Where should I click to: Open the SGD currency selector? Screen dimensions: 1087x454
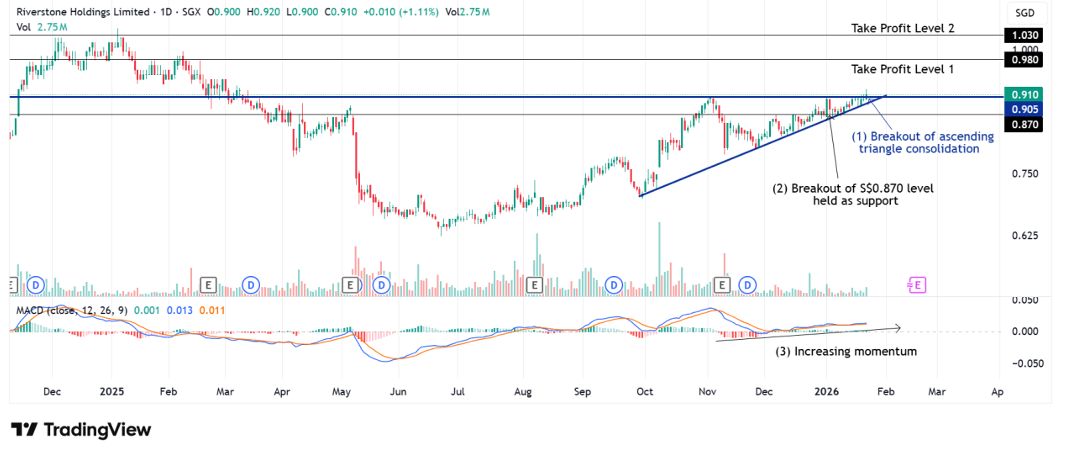coord(1024,12)
